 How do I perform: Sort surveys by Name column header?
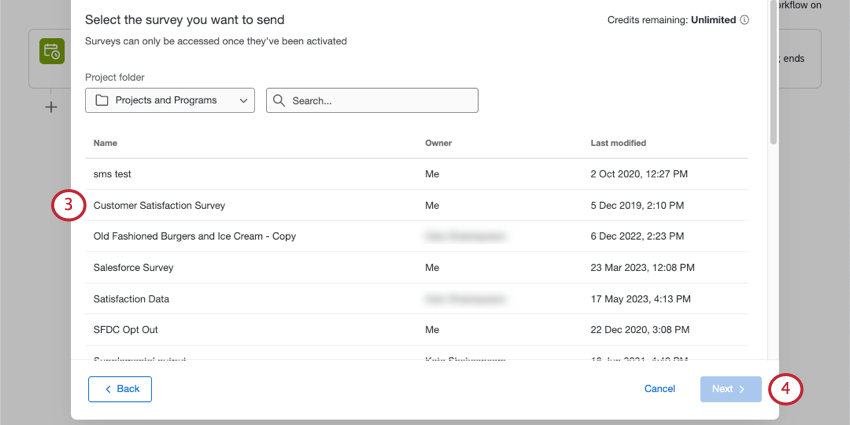105,143
